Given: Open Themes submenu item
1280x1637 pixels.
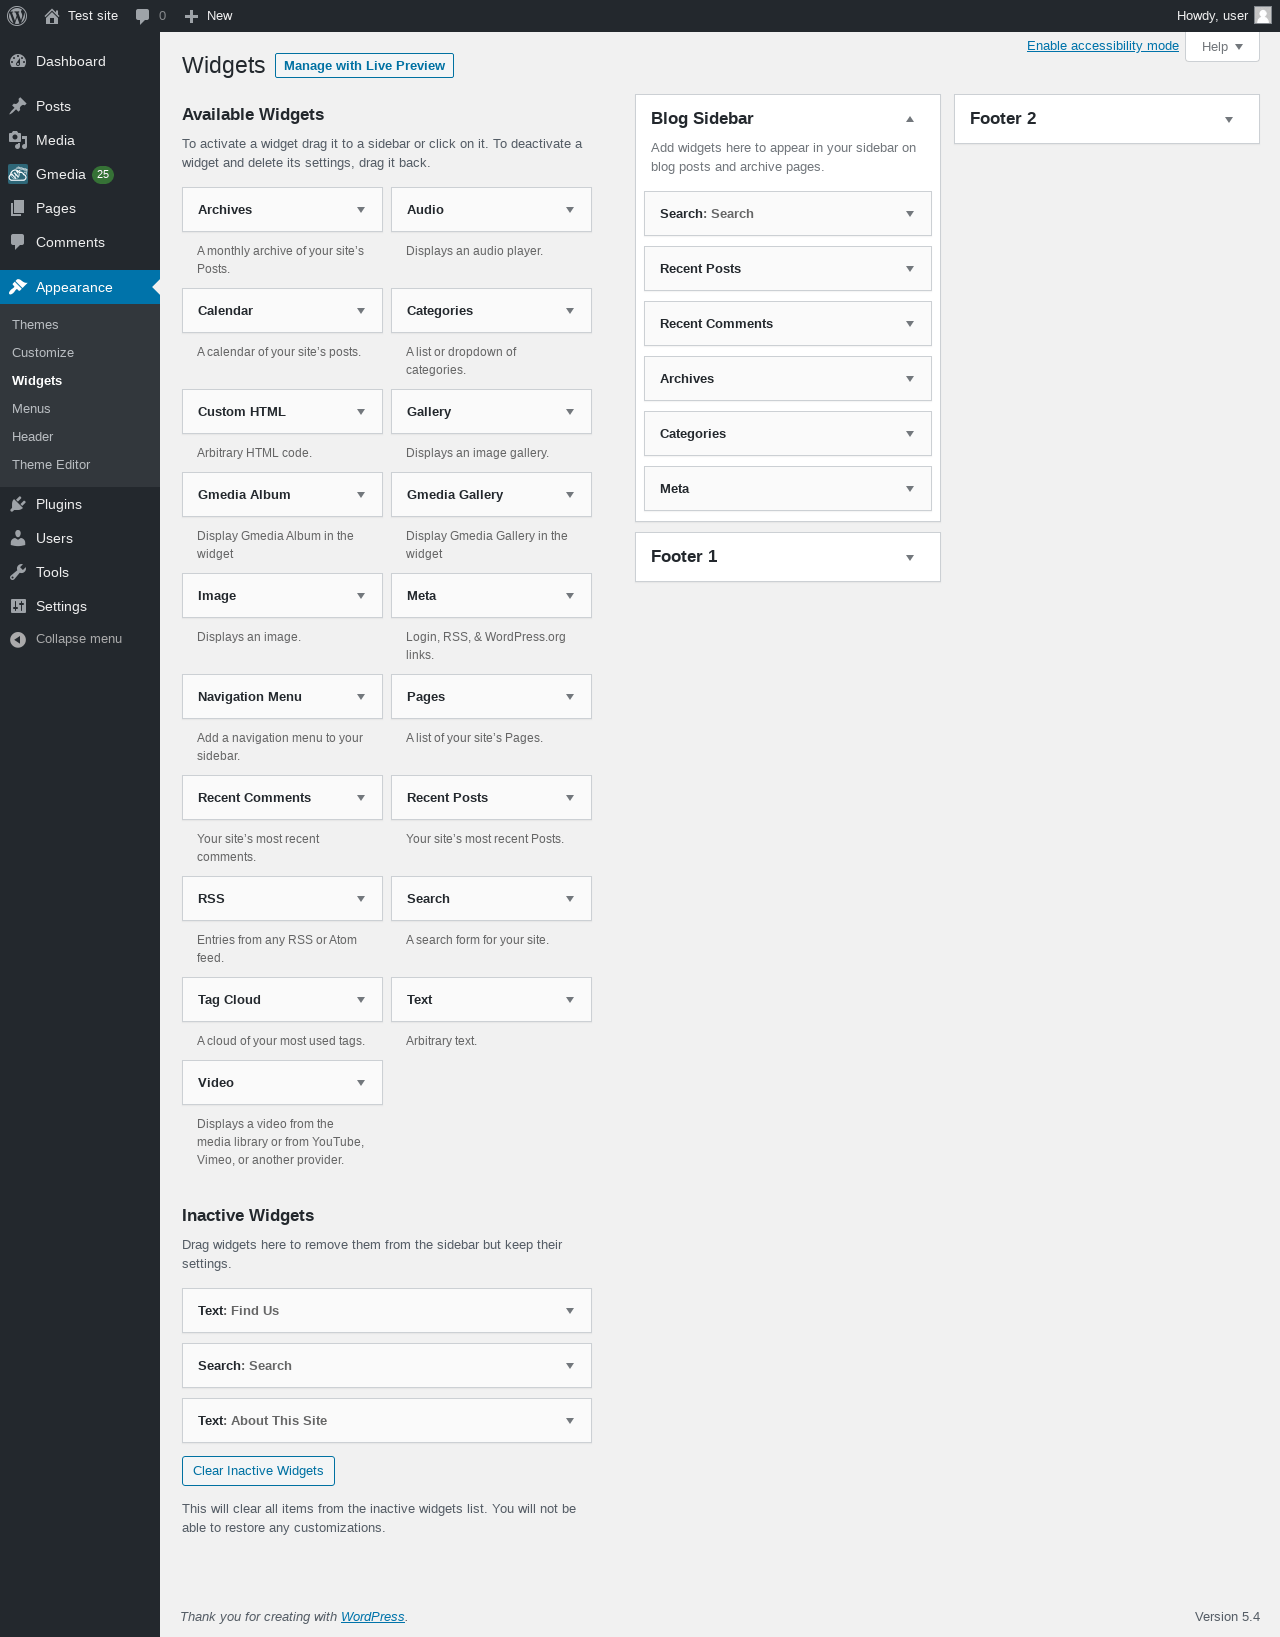Looking at the screenshot, I should 35,325.
